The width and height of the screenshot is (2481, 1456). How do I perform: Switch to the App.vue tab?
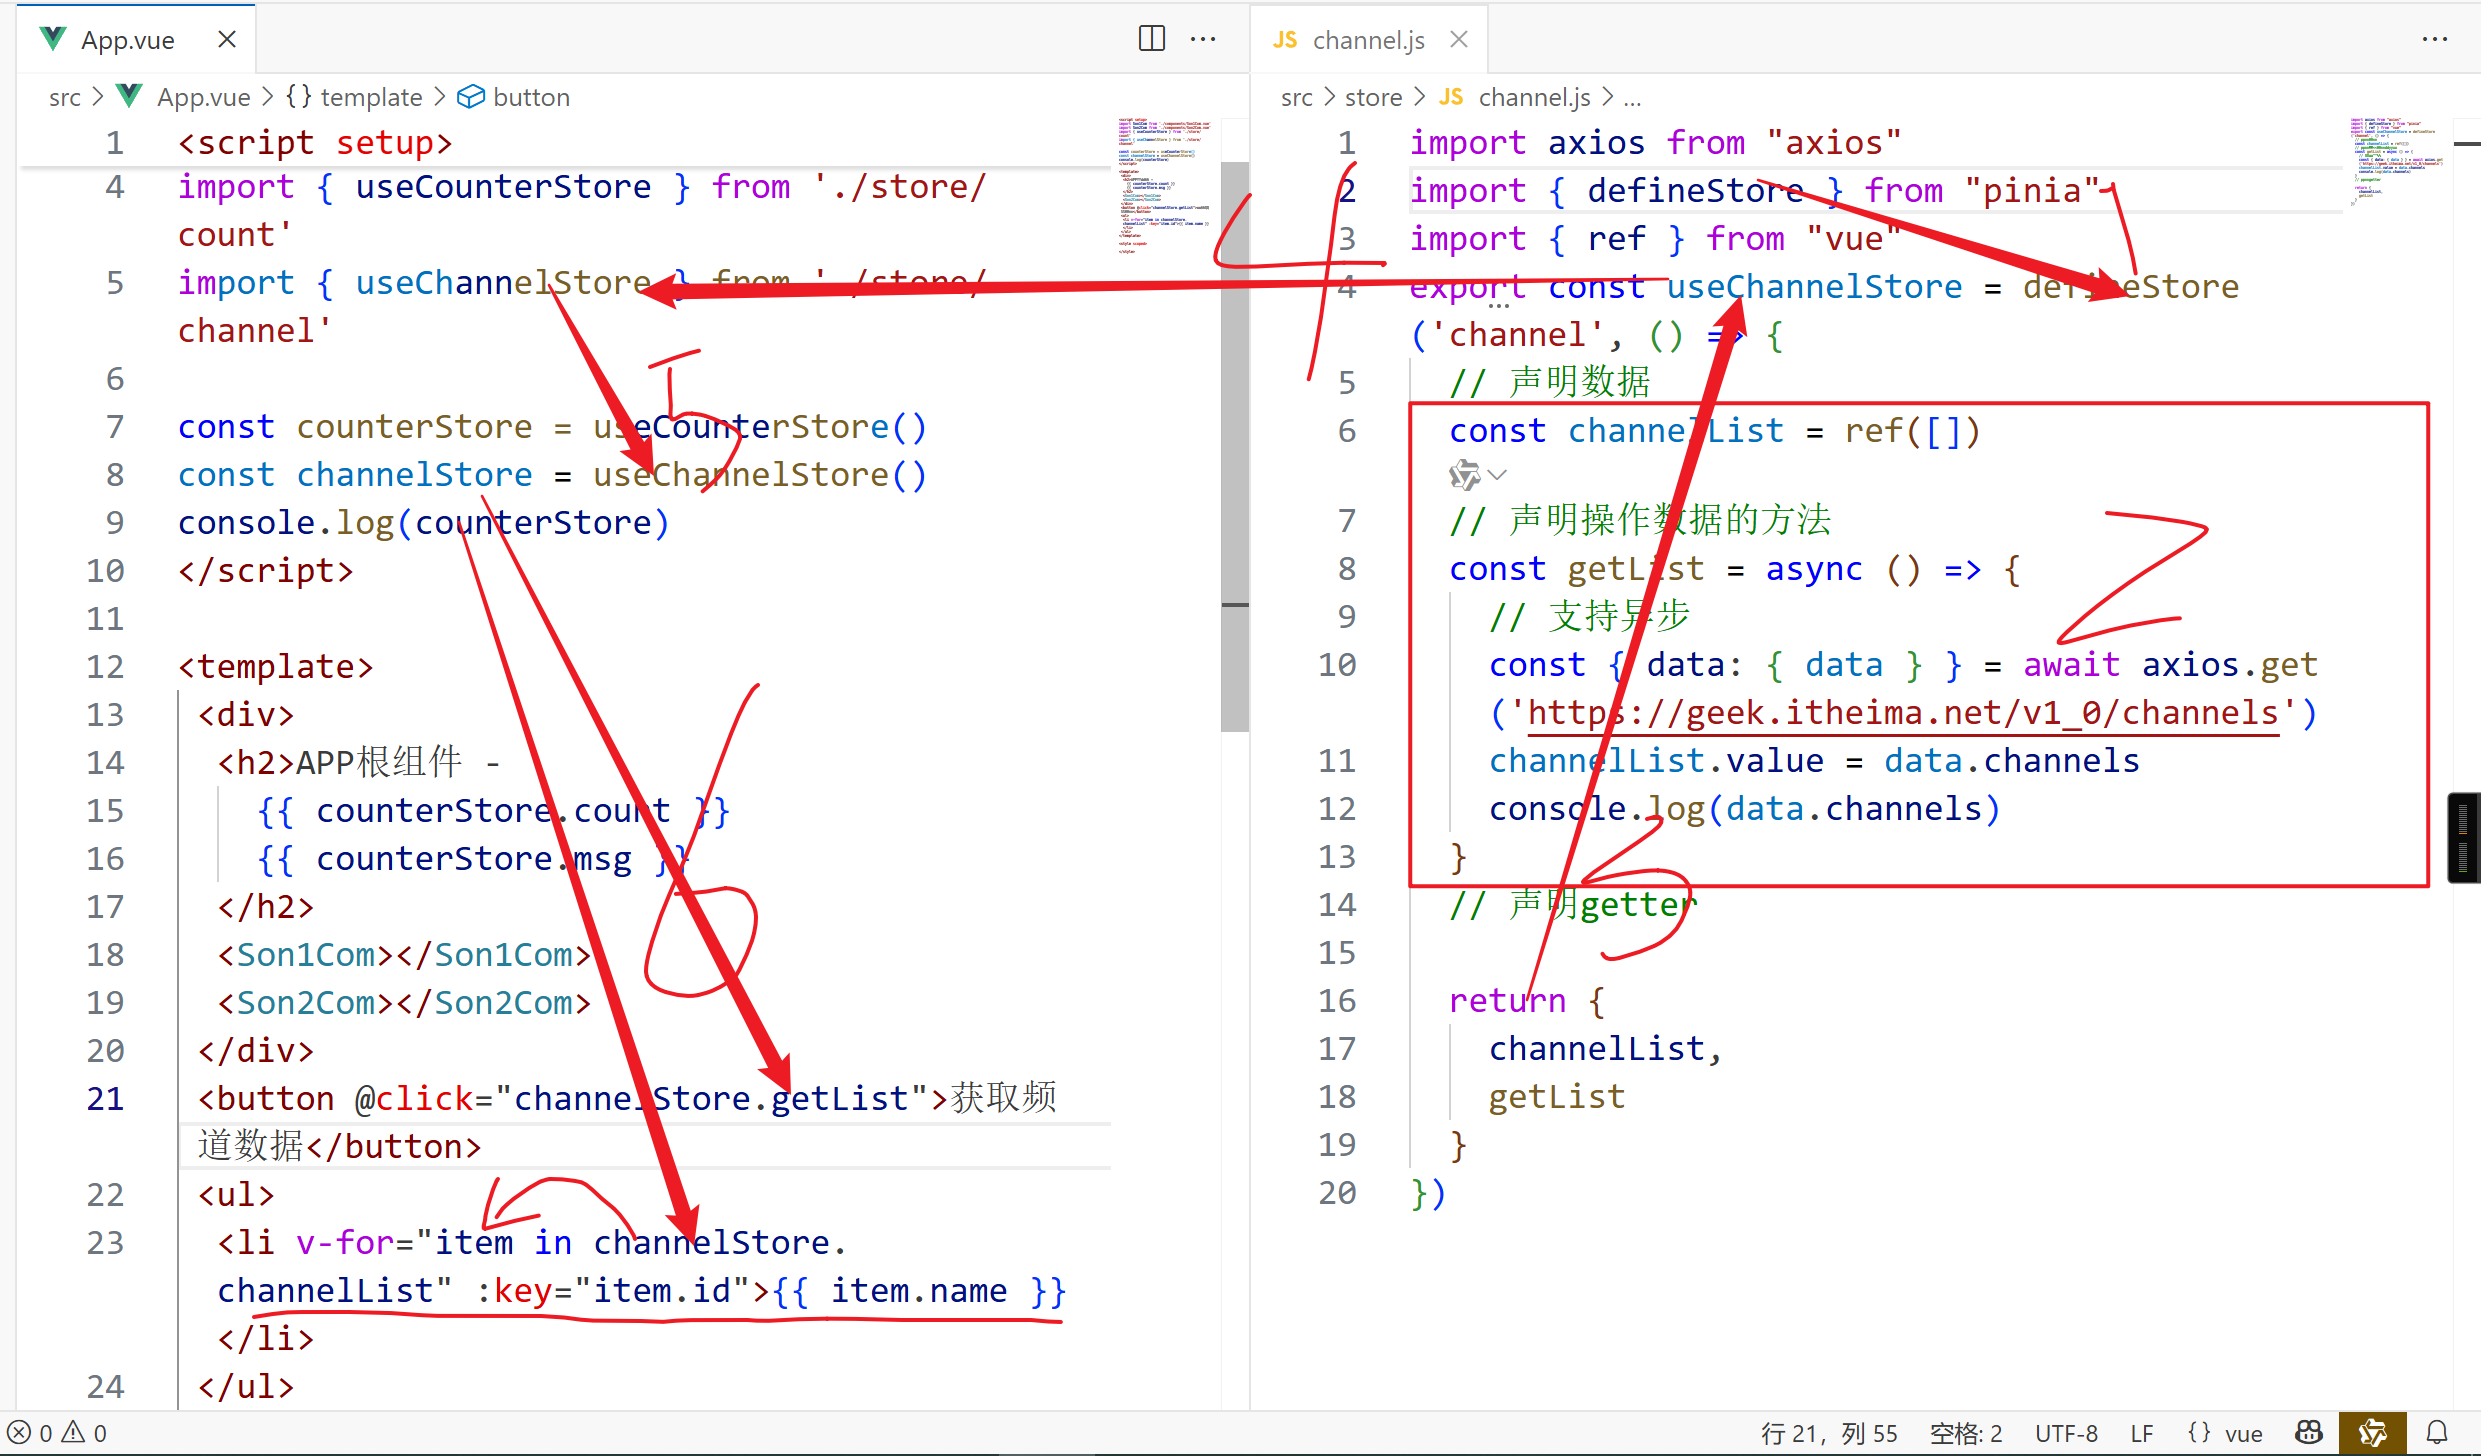127,40
